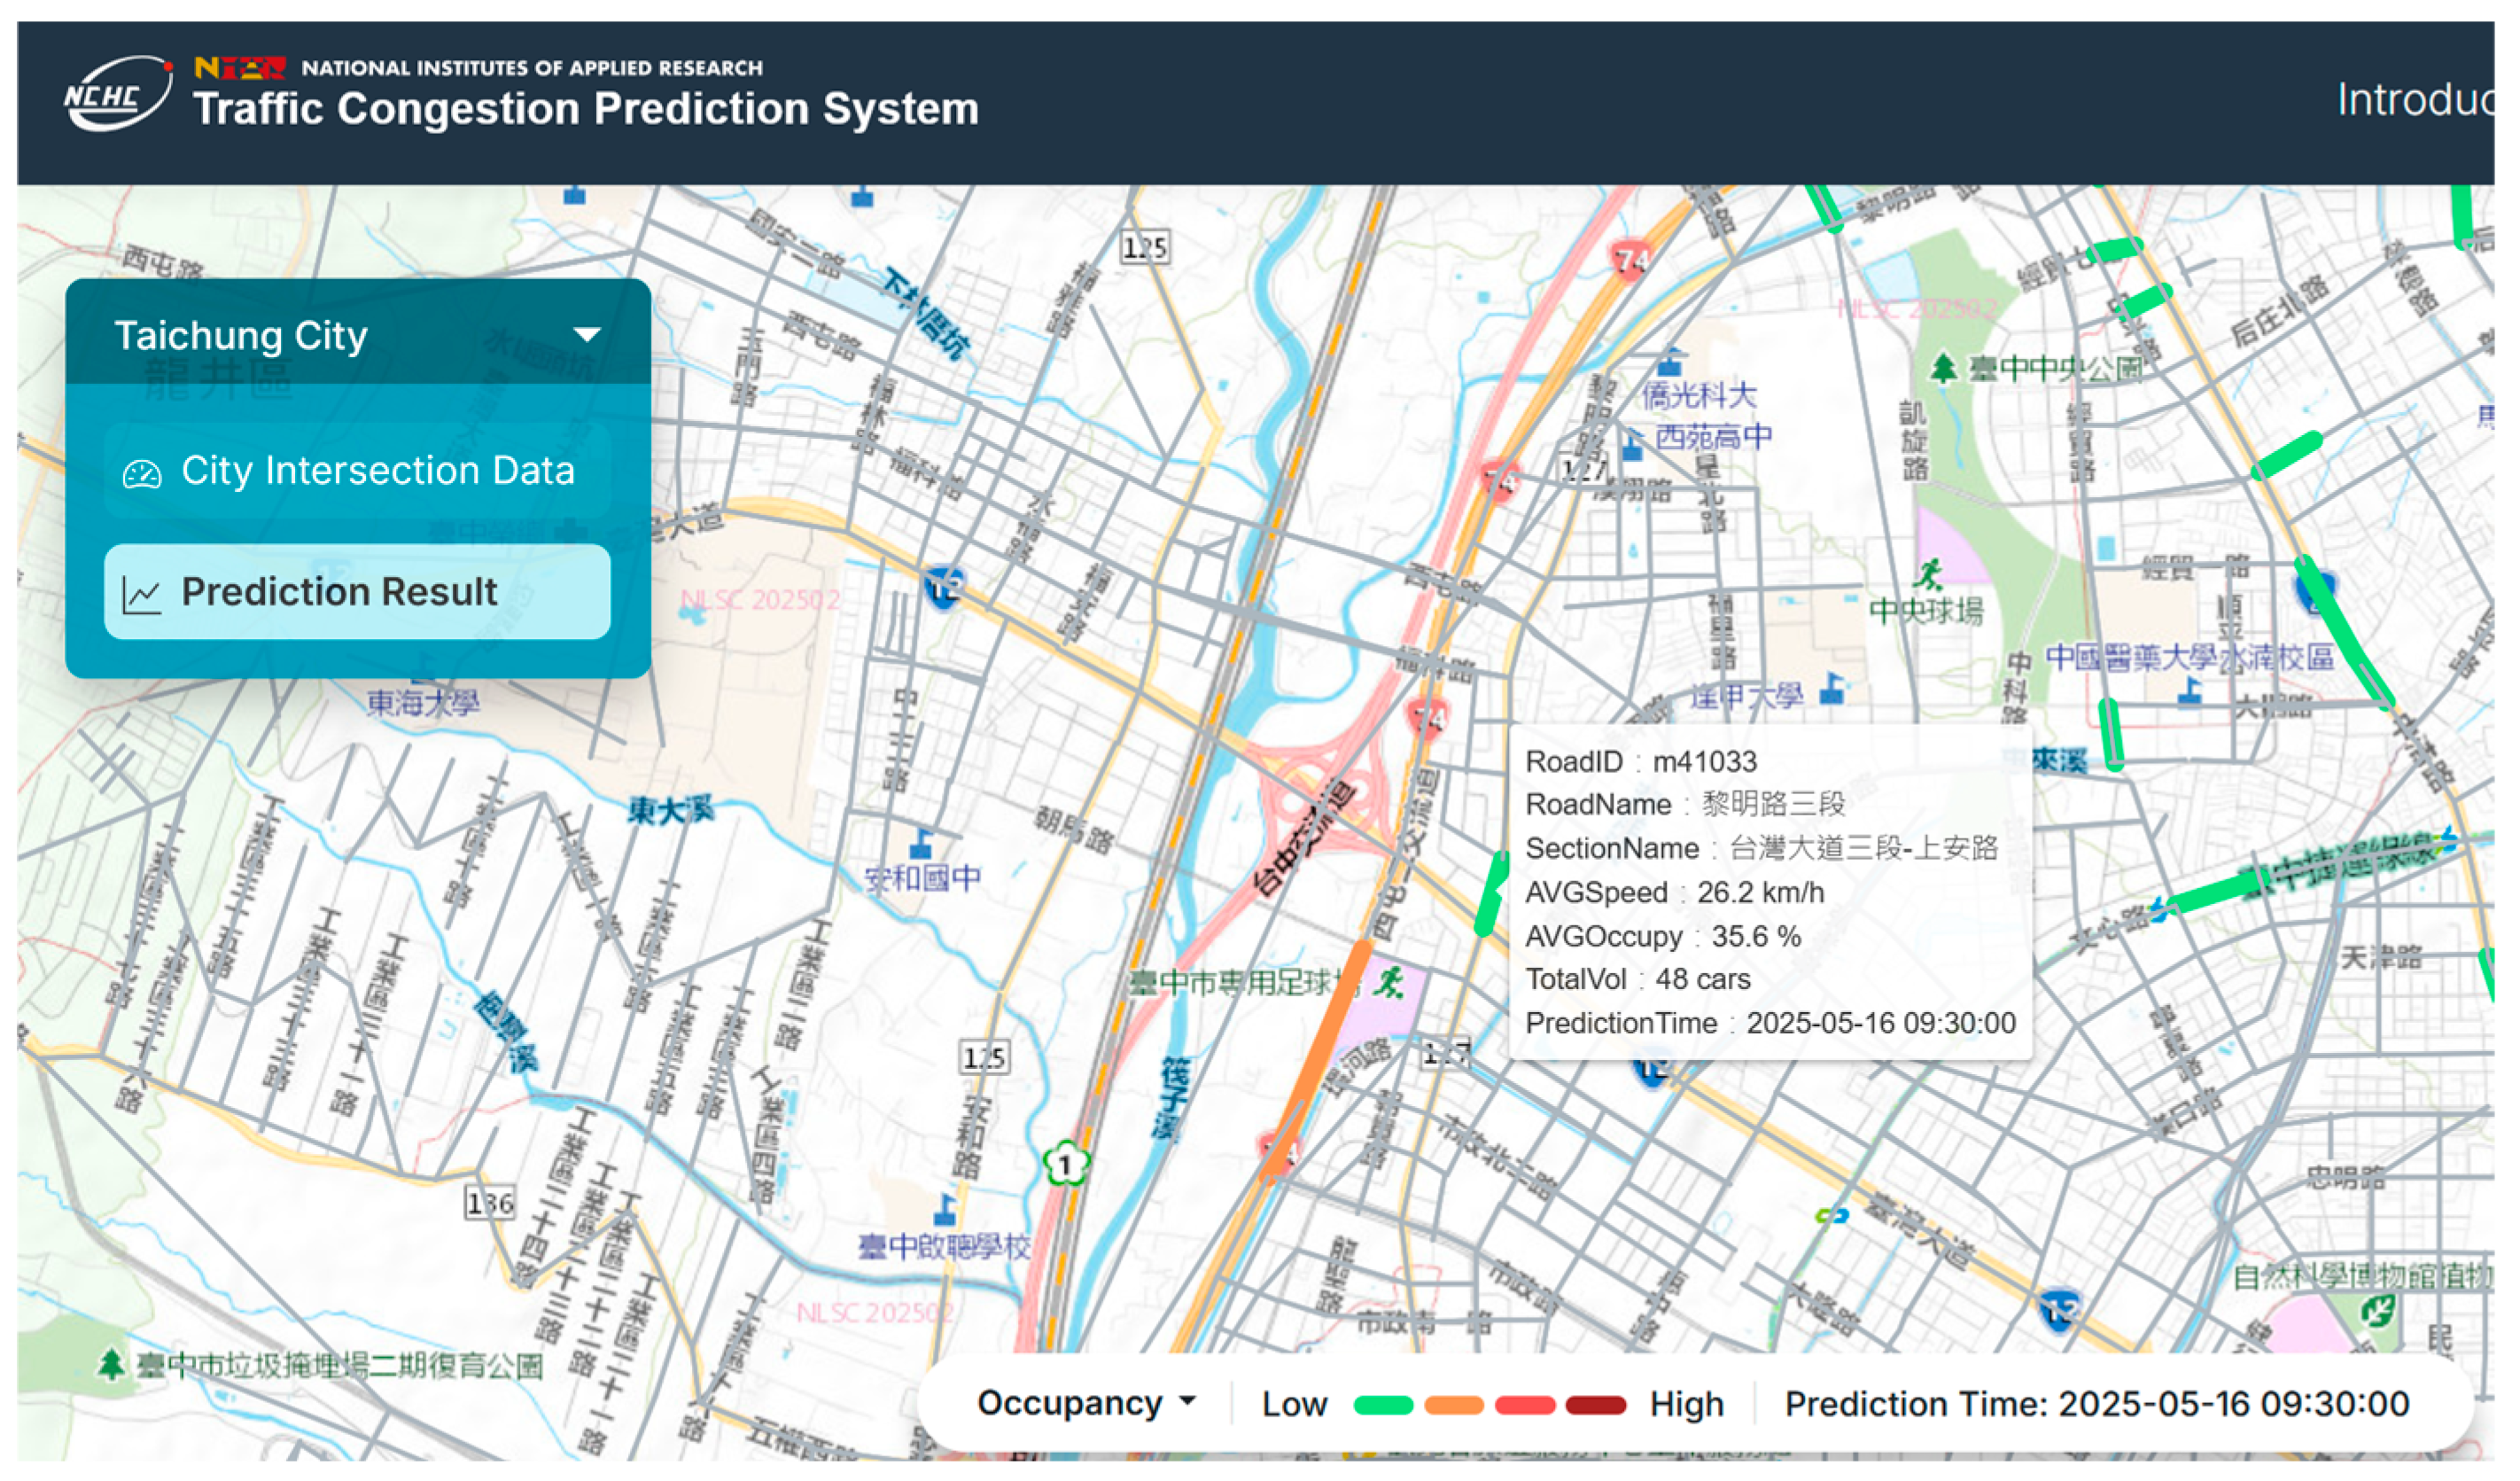The width and height of the screenshot is (2520, 1481).
Task: Click the runner icon at 中央球場
Action: 1929,574
